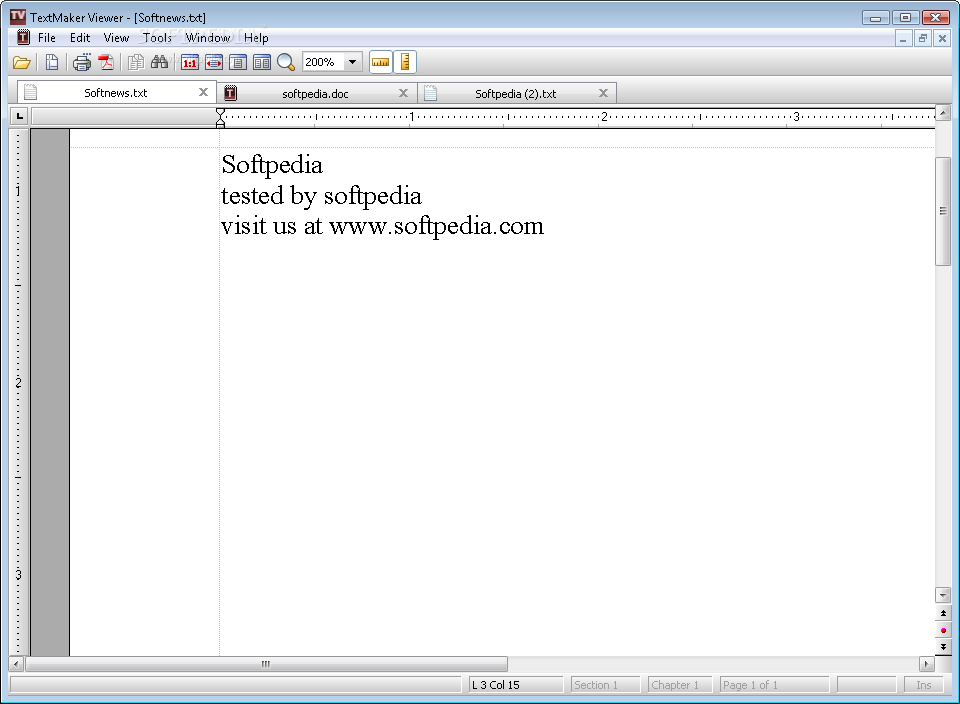Click the 200% zoom input field
This screenshot has width=960, height=704.
coord(323,62)
